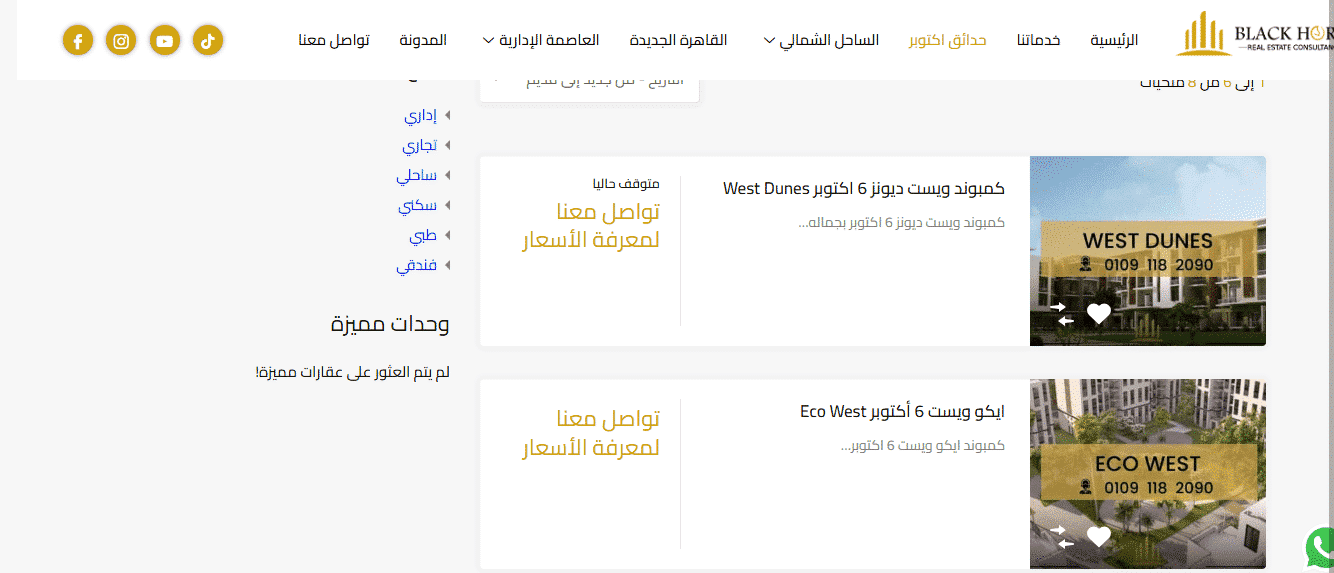Expand arrow beside تجاري category
1334x573 pixels.
point(448,146)
